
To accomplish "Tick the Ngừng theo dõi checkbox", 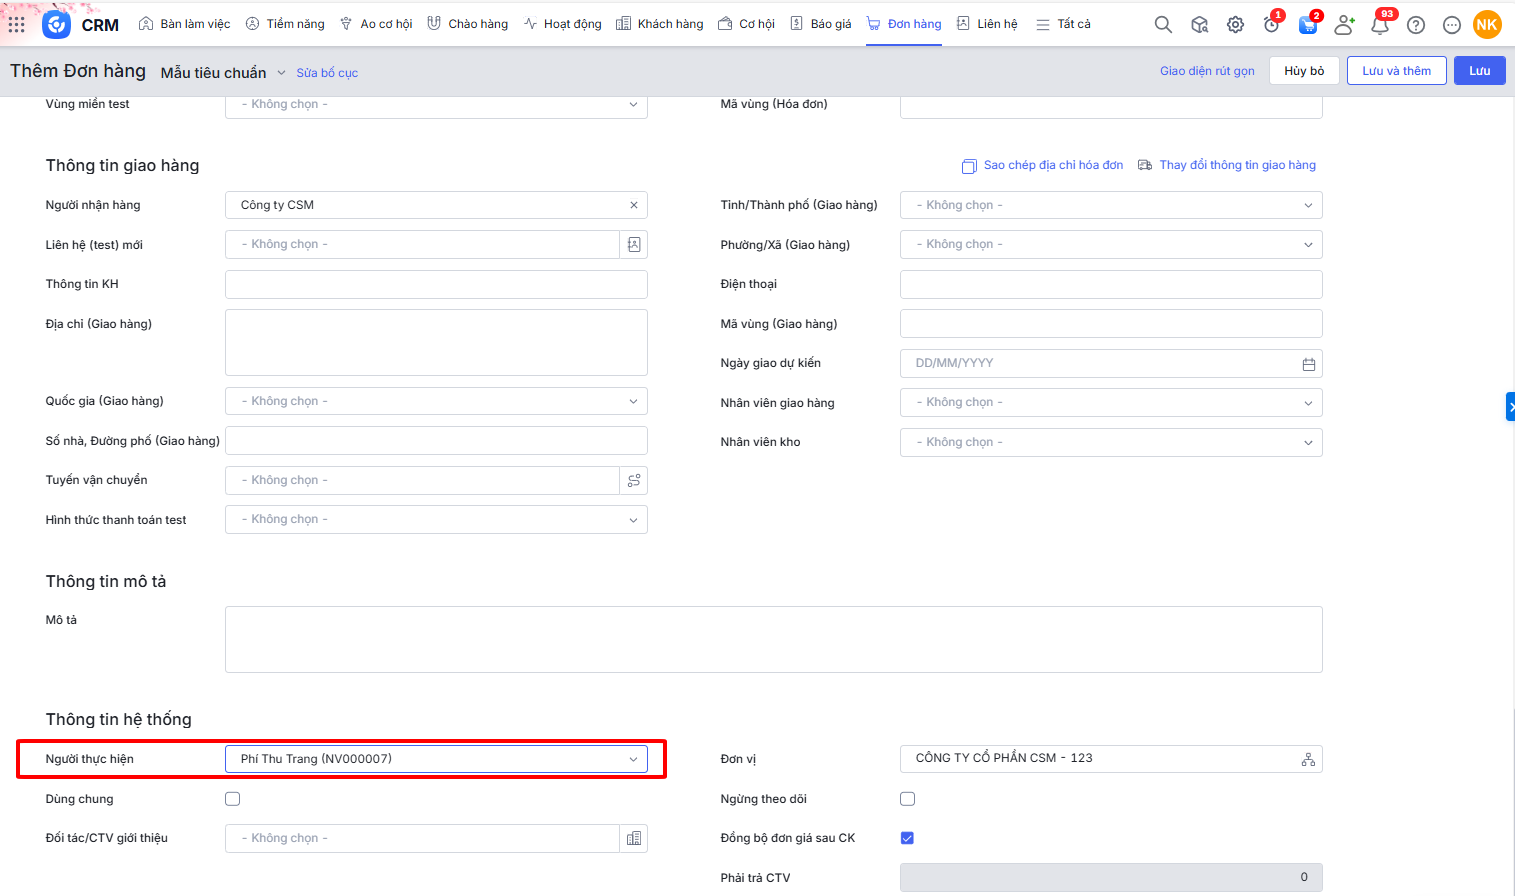I will [x=908, y=799].
